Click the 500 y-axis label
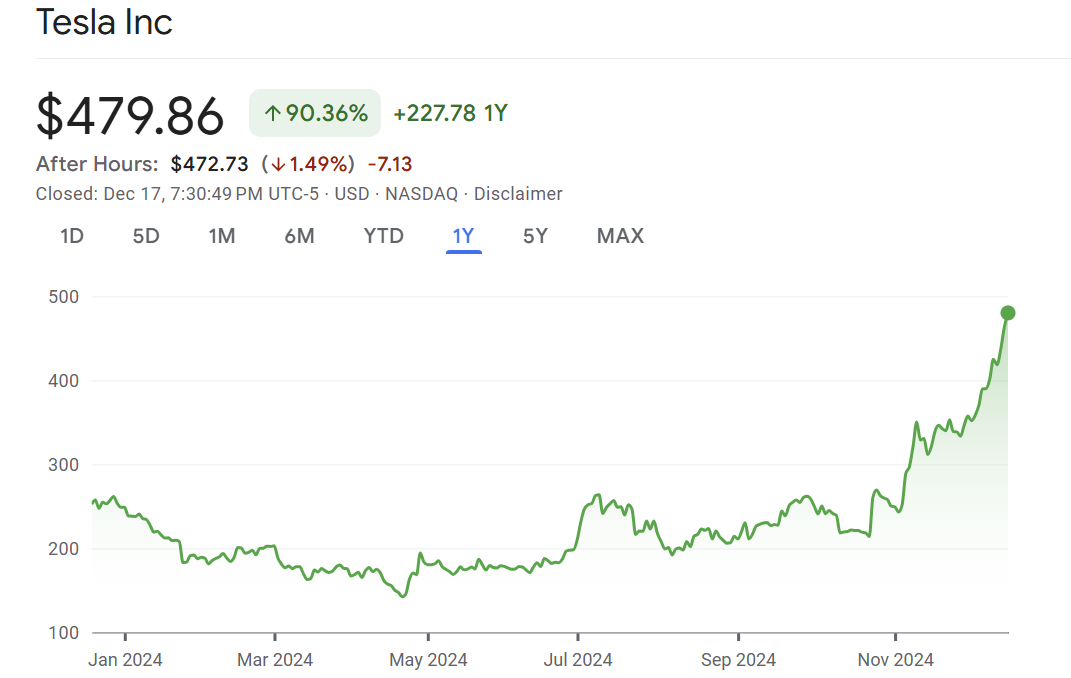Viewport: 1071px width, 678px height. (64, 297)
